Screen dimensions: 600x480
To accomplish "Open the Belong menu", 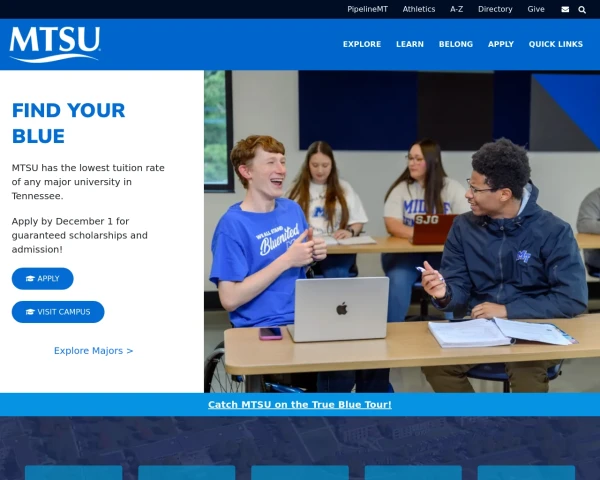I will [x=456, y=44].
